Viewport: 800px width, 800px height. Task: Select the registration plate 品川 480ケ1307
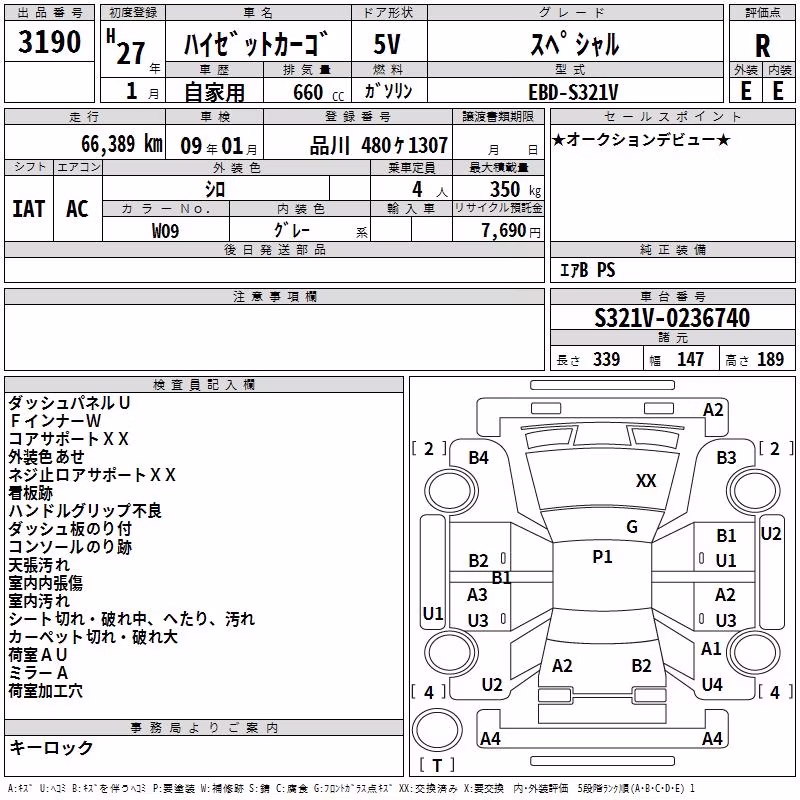(x=379, y=146)
